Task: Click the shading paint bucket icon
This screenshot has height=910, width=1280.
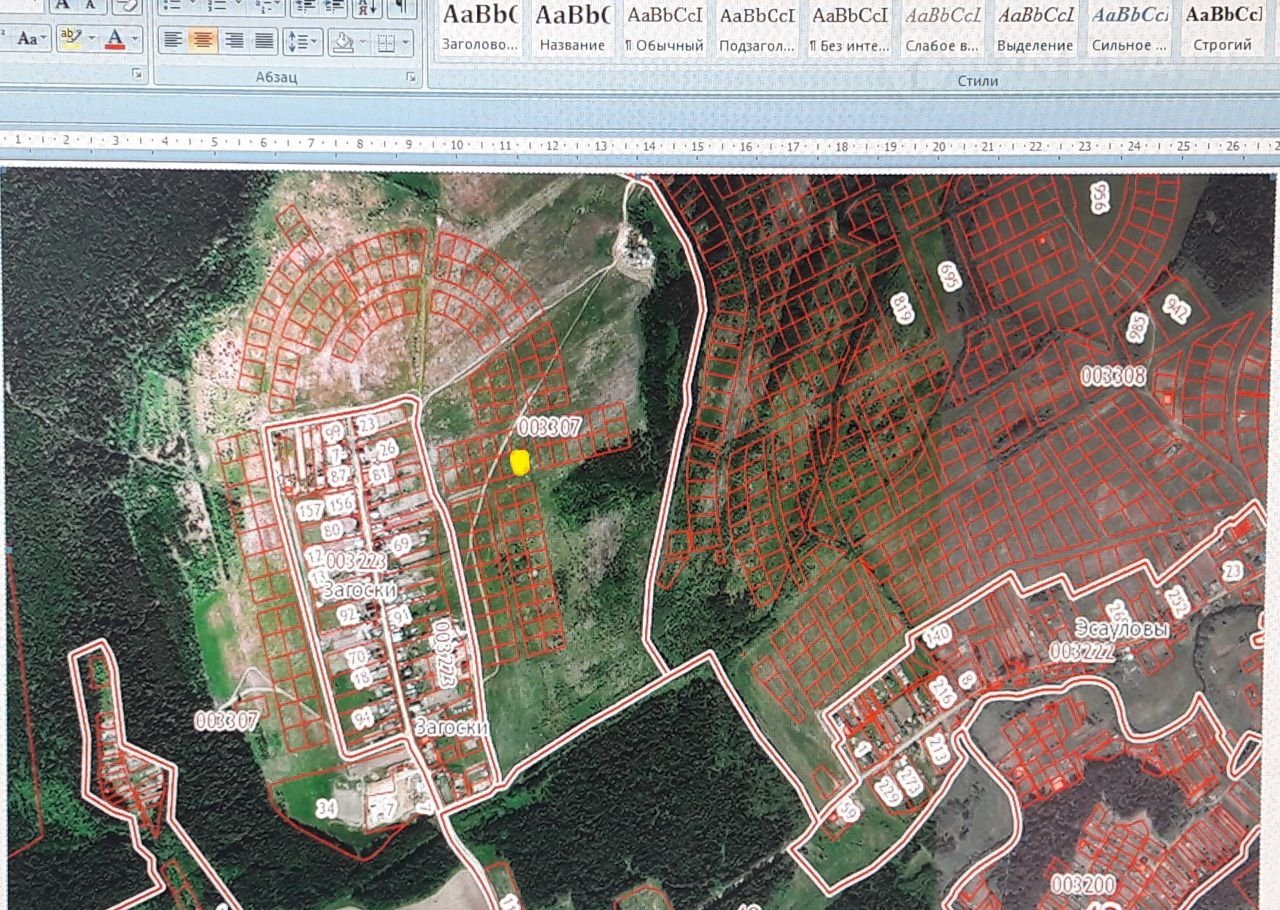Action: click(x=342, y=42)
